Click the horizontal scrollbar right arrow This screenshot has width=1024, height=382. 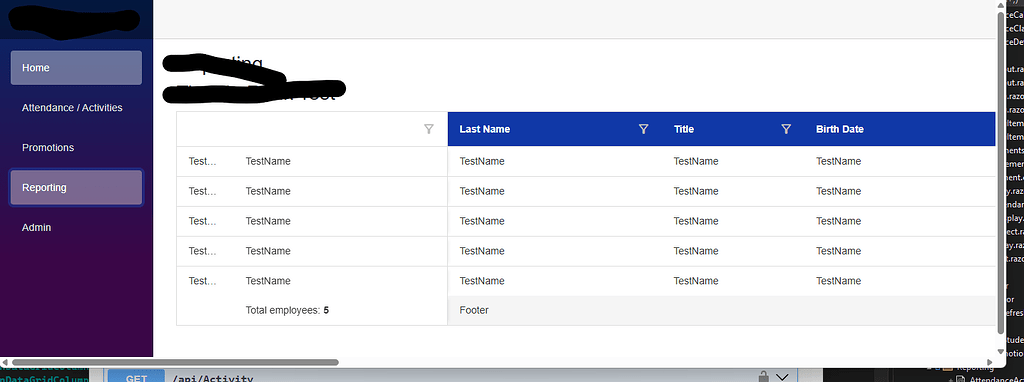pyautogui.click(x=990, y=362)
